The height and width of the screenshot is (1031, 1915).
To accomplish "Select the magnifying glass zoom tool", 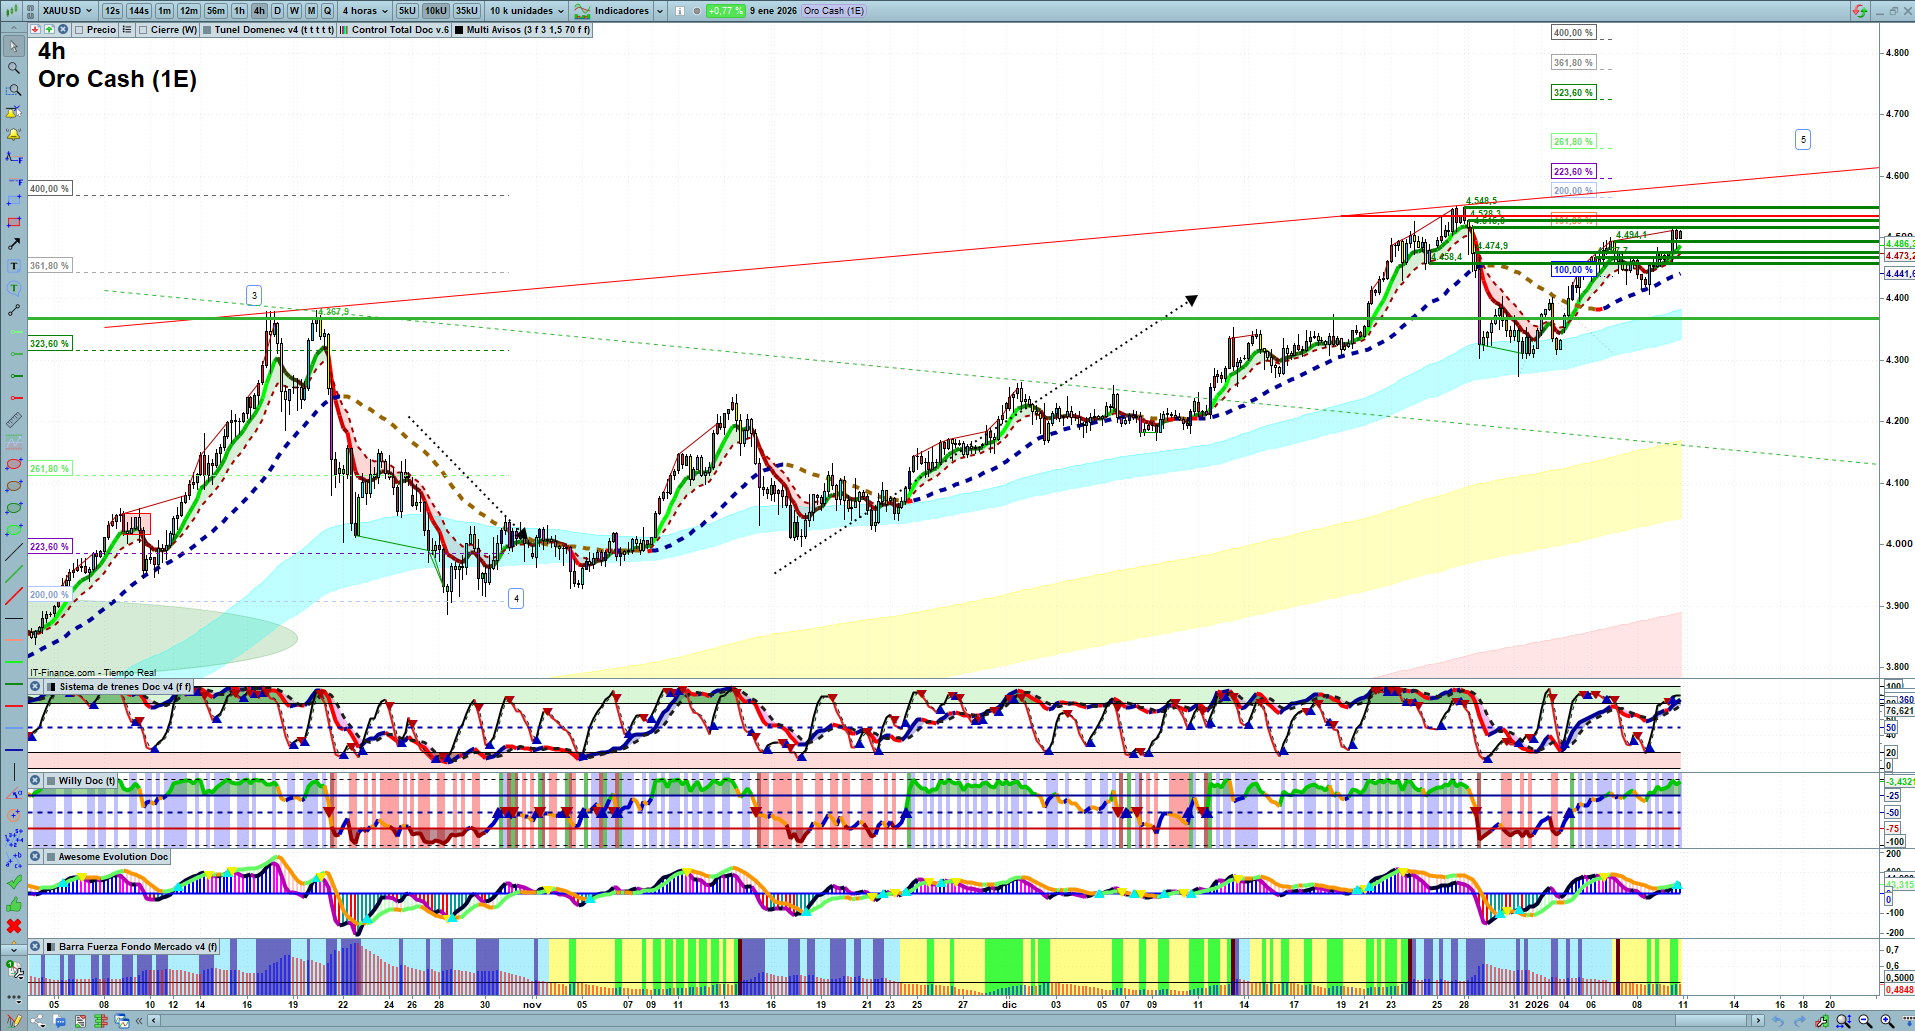I will point(14,68).
